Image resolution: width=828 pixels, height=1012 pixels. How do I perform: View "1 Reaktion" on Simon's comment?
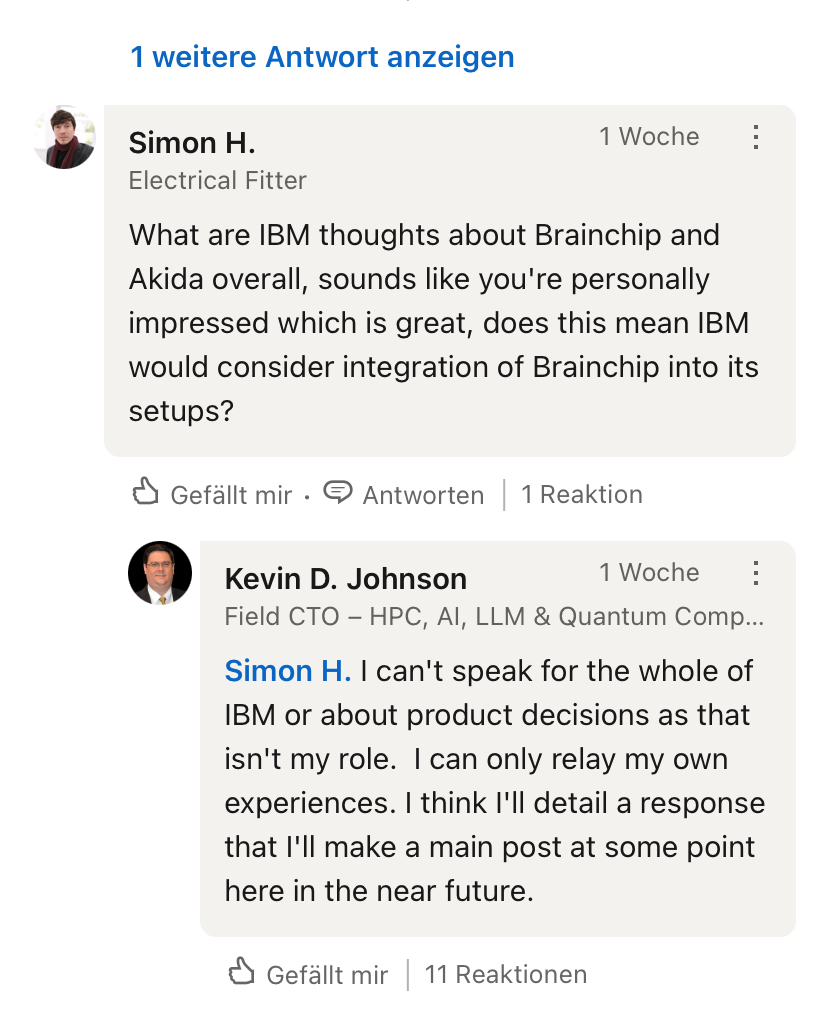pyautogui.click(x=582, y=494)
